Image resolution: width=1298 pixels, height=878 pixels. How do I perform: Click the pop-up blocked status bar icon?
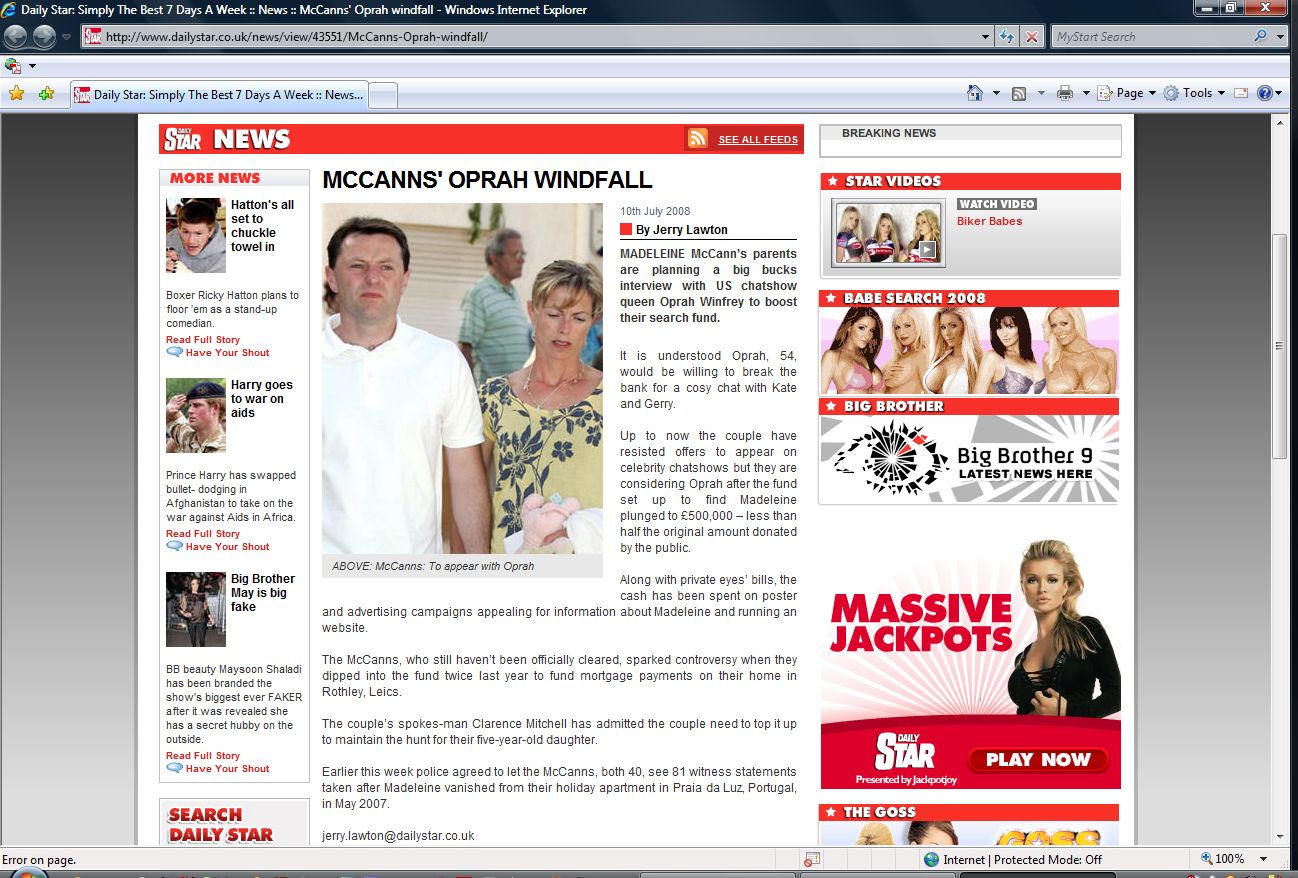(x=812, y=859)
